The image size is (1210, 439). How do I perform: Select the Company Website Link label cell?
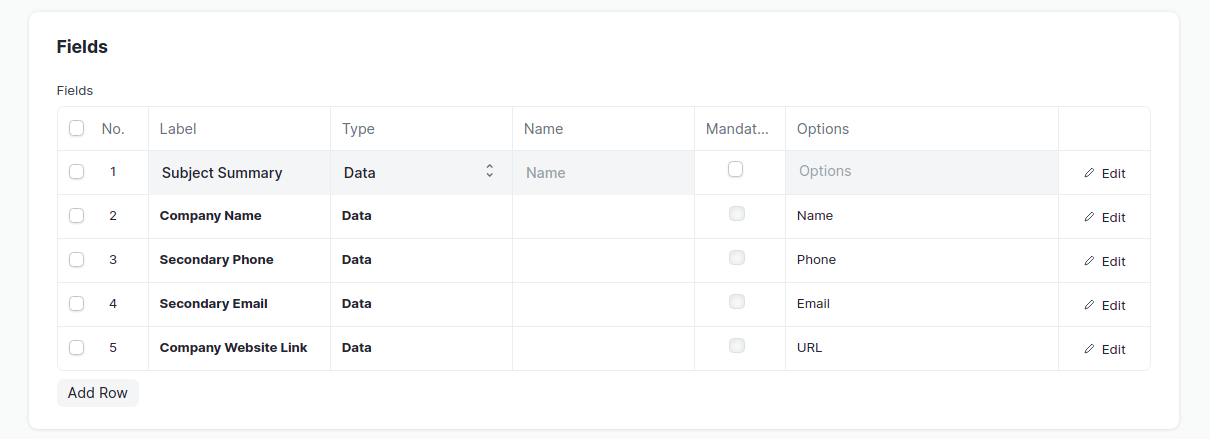click(239, 348)
